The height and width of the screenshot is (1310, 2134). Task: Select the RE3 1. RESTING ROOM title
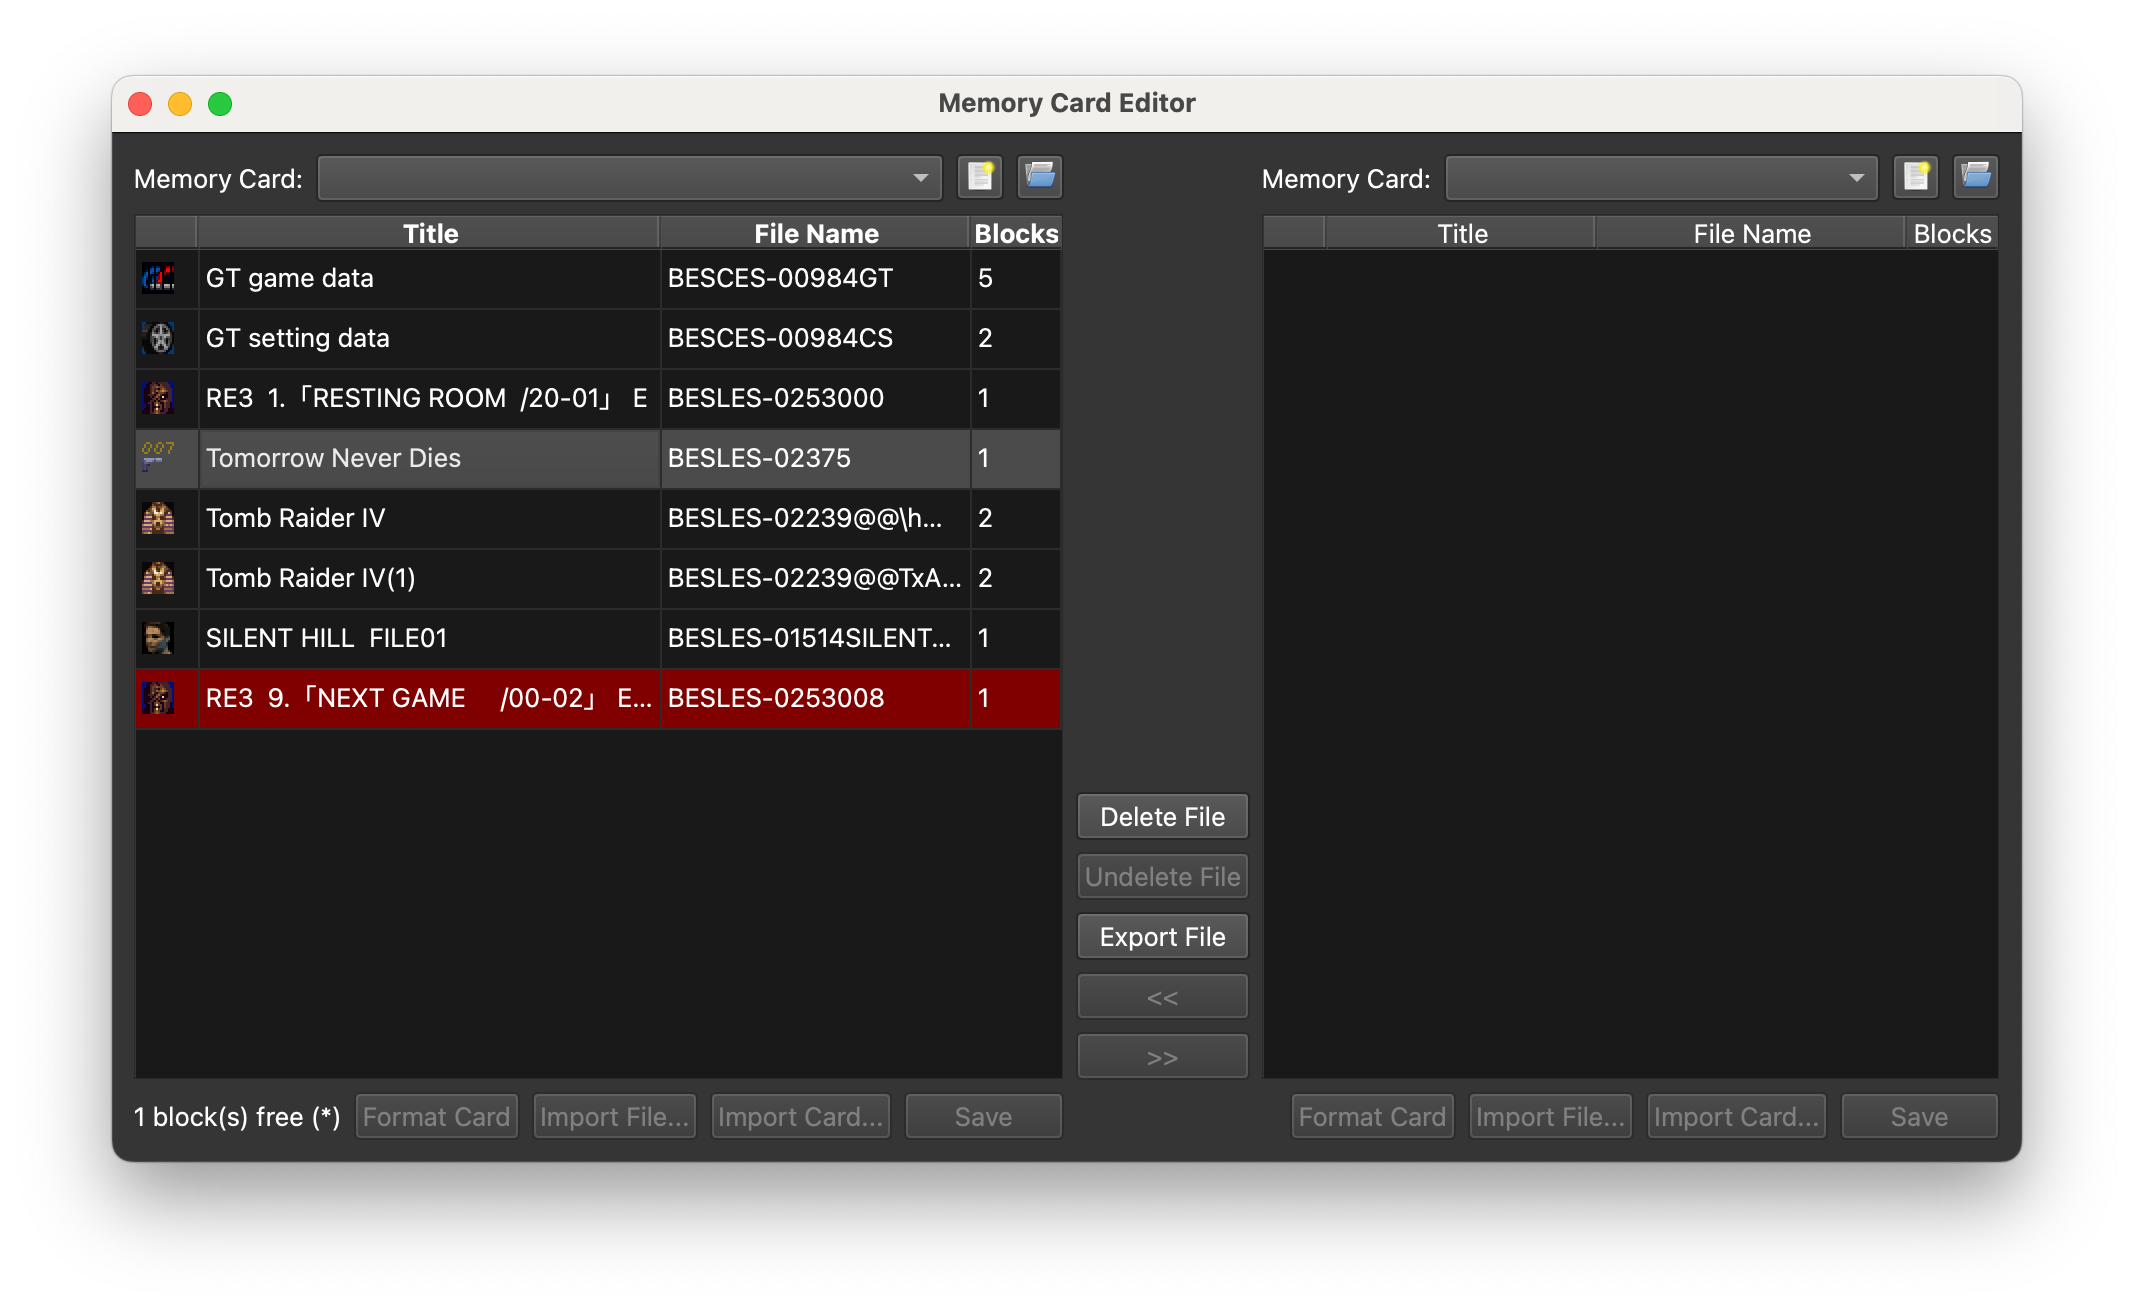(x=427, y=398)
